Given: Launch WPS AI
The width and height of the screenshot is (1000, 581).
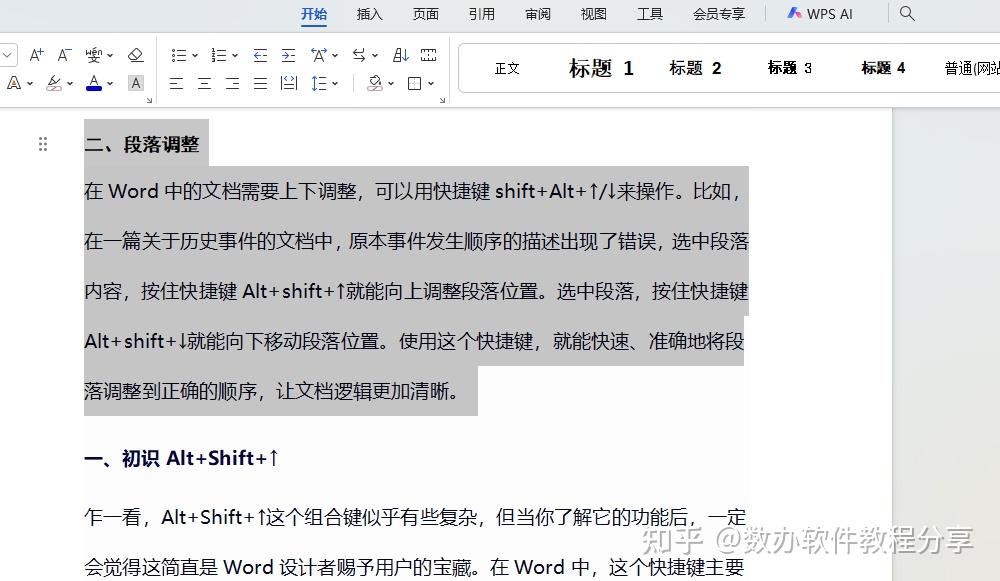Looking at the screenshot, I should tap(820, 14).
